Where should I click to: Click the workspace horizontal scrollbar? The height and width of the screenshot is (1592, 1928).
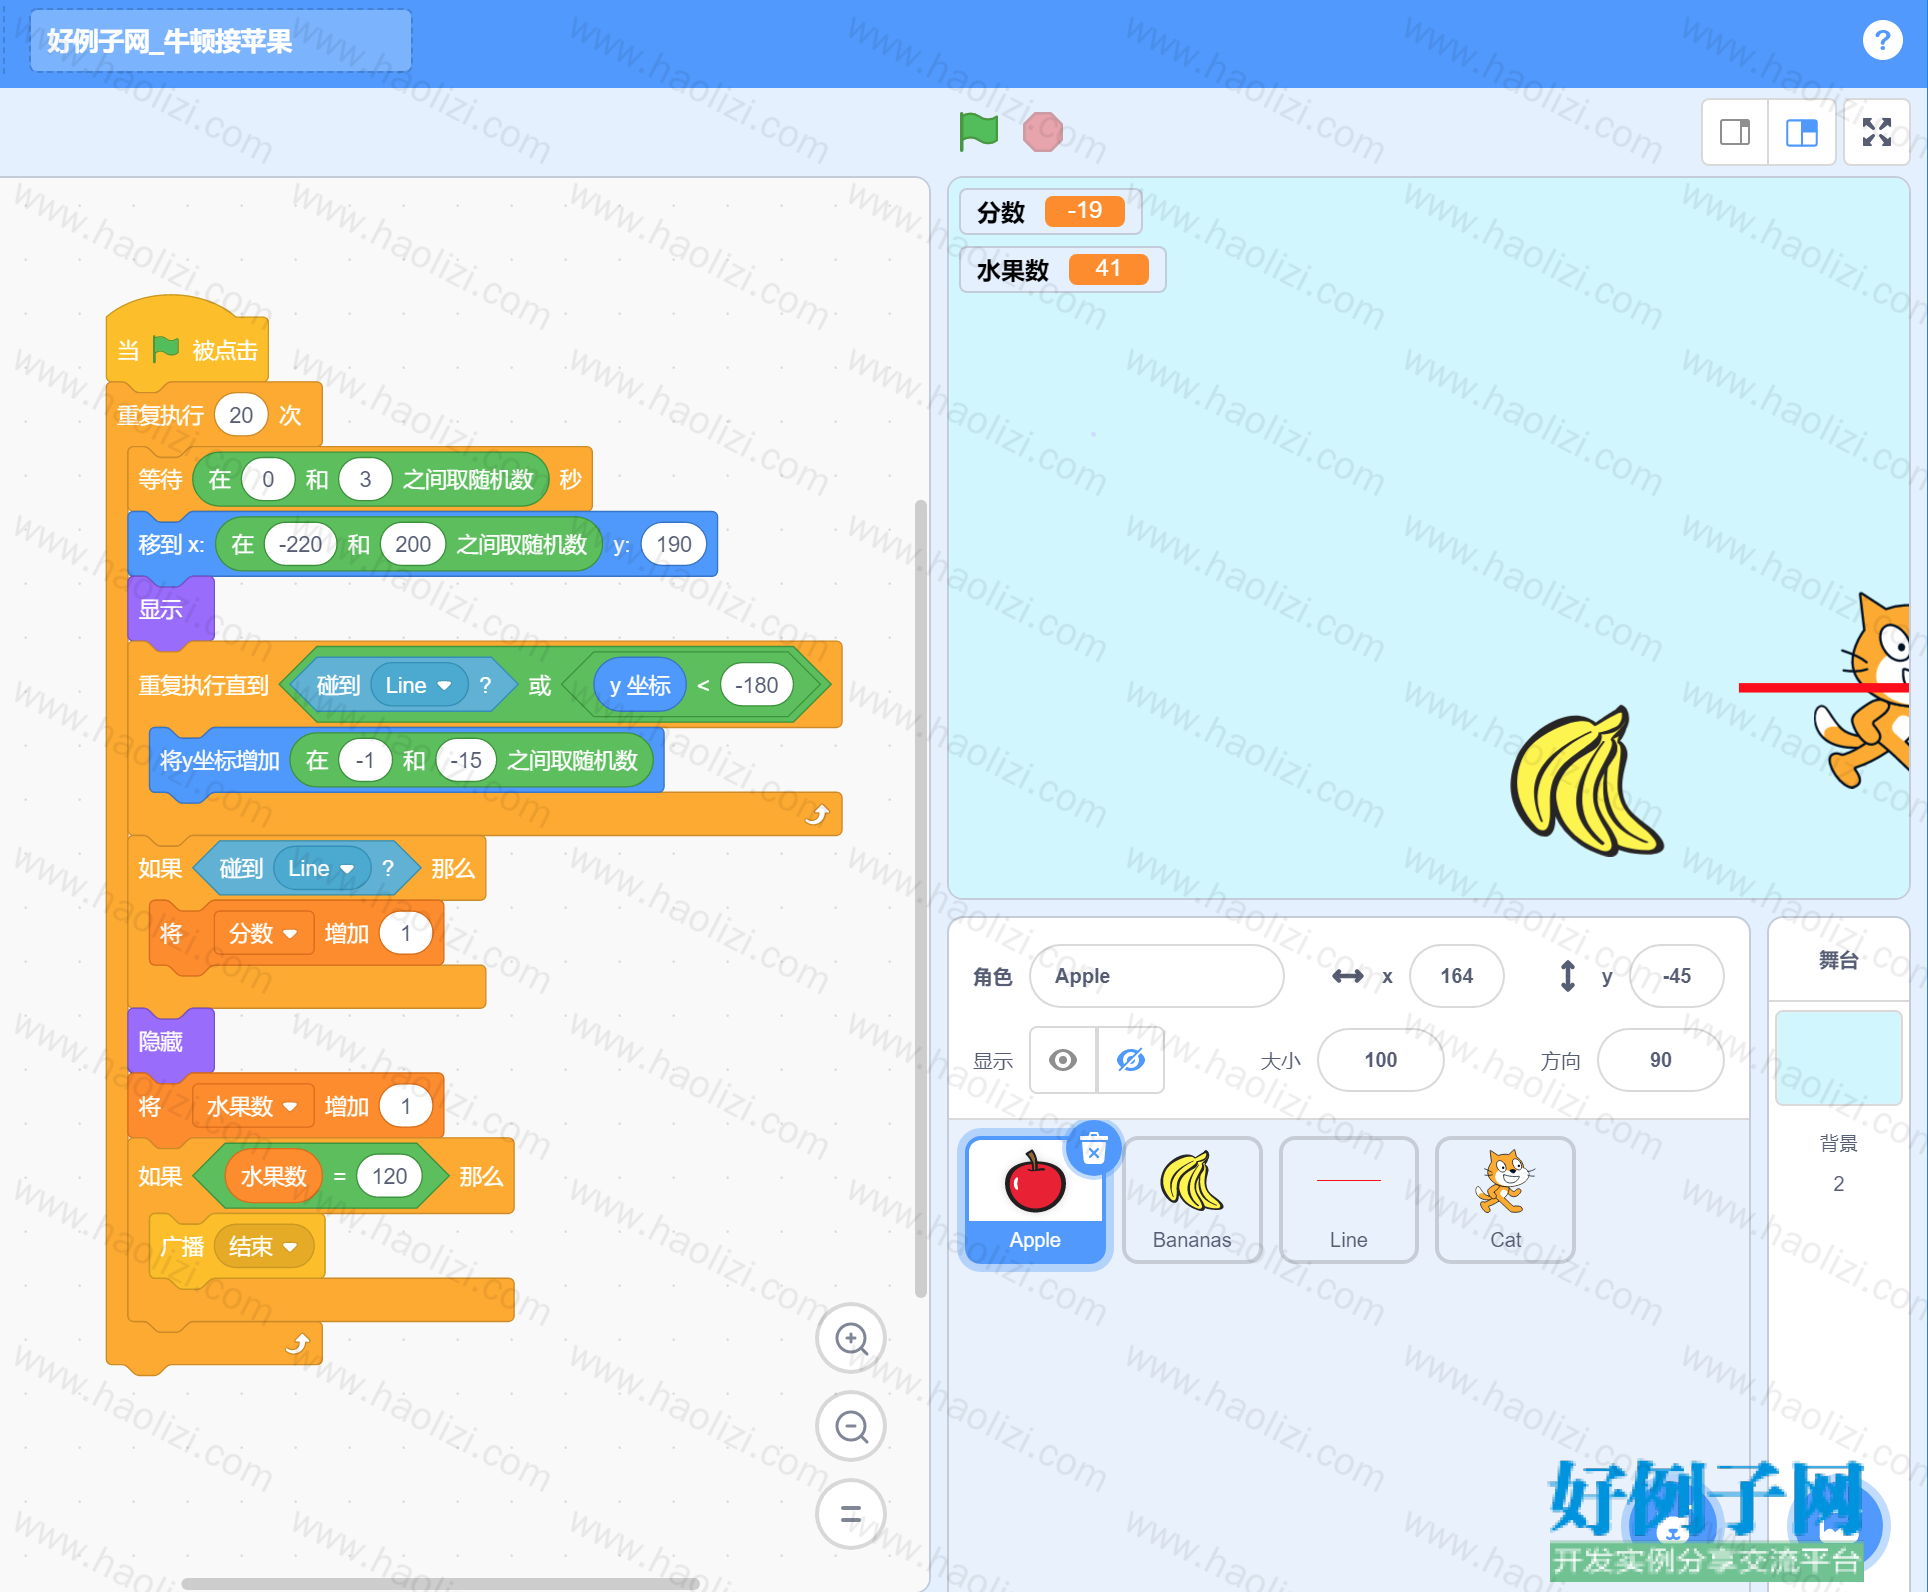tap(440, 1583)
